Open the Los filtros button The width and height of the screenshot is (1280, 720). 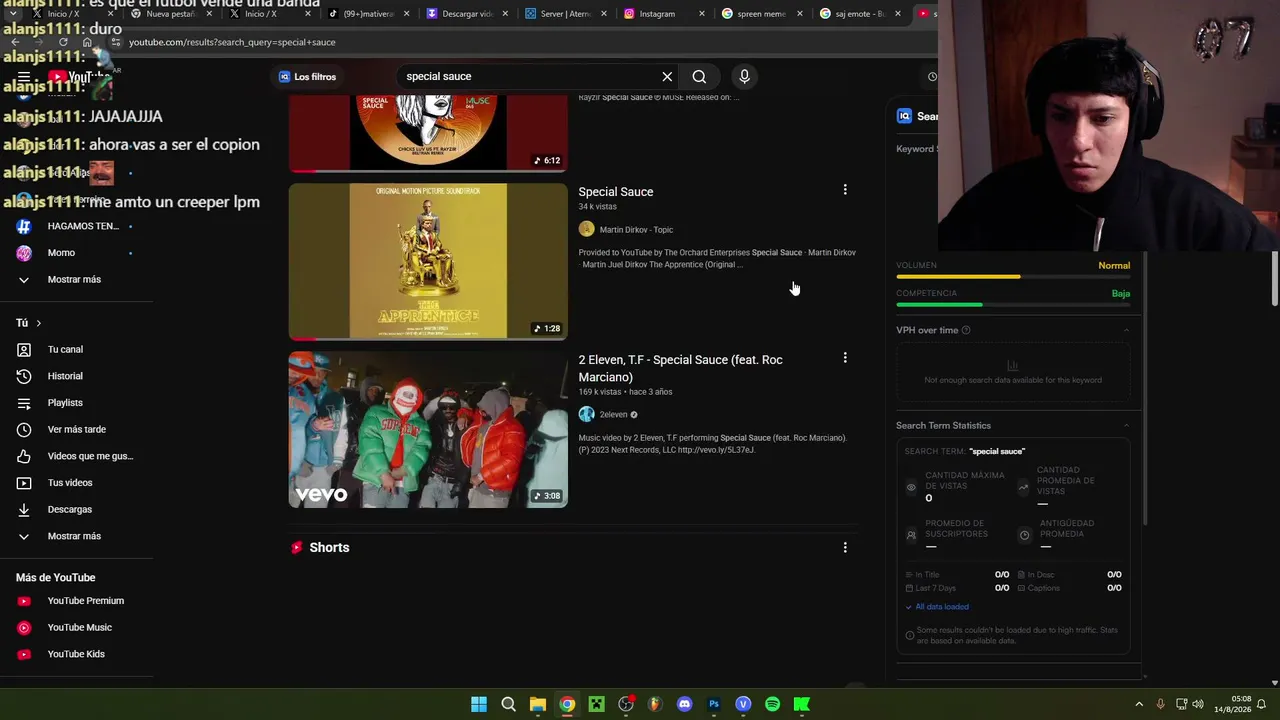coord(308,77)
